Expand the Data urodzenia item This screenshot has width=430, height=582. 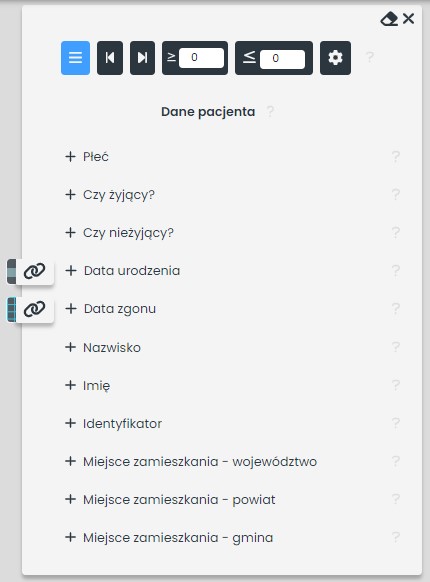(x=123, y=271)
